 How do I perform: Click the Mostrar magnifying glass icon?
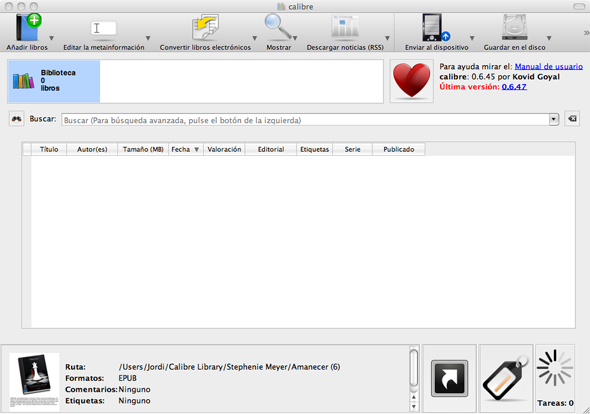[x=278, y=27]
